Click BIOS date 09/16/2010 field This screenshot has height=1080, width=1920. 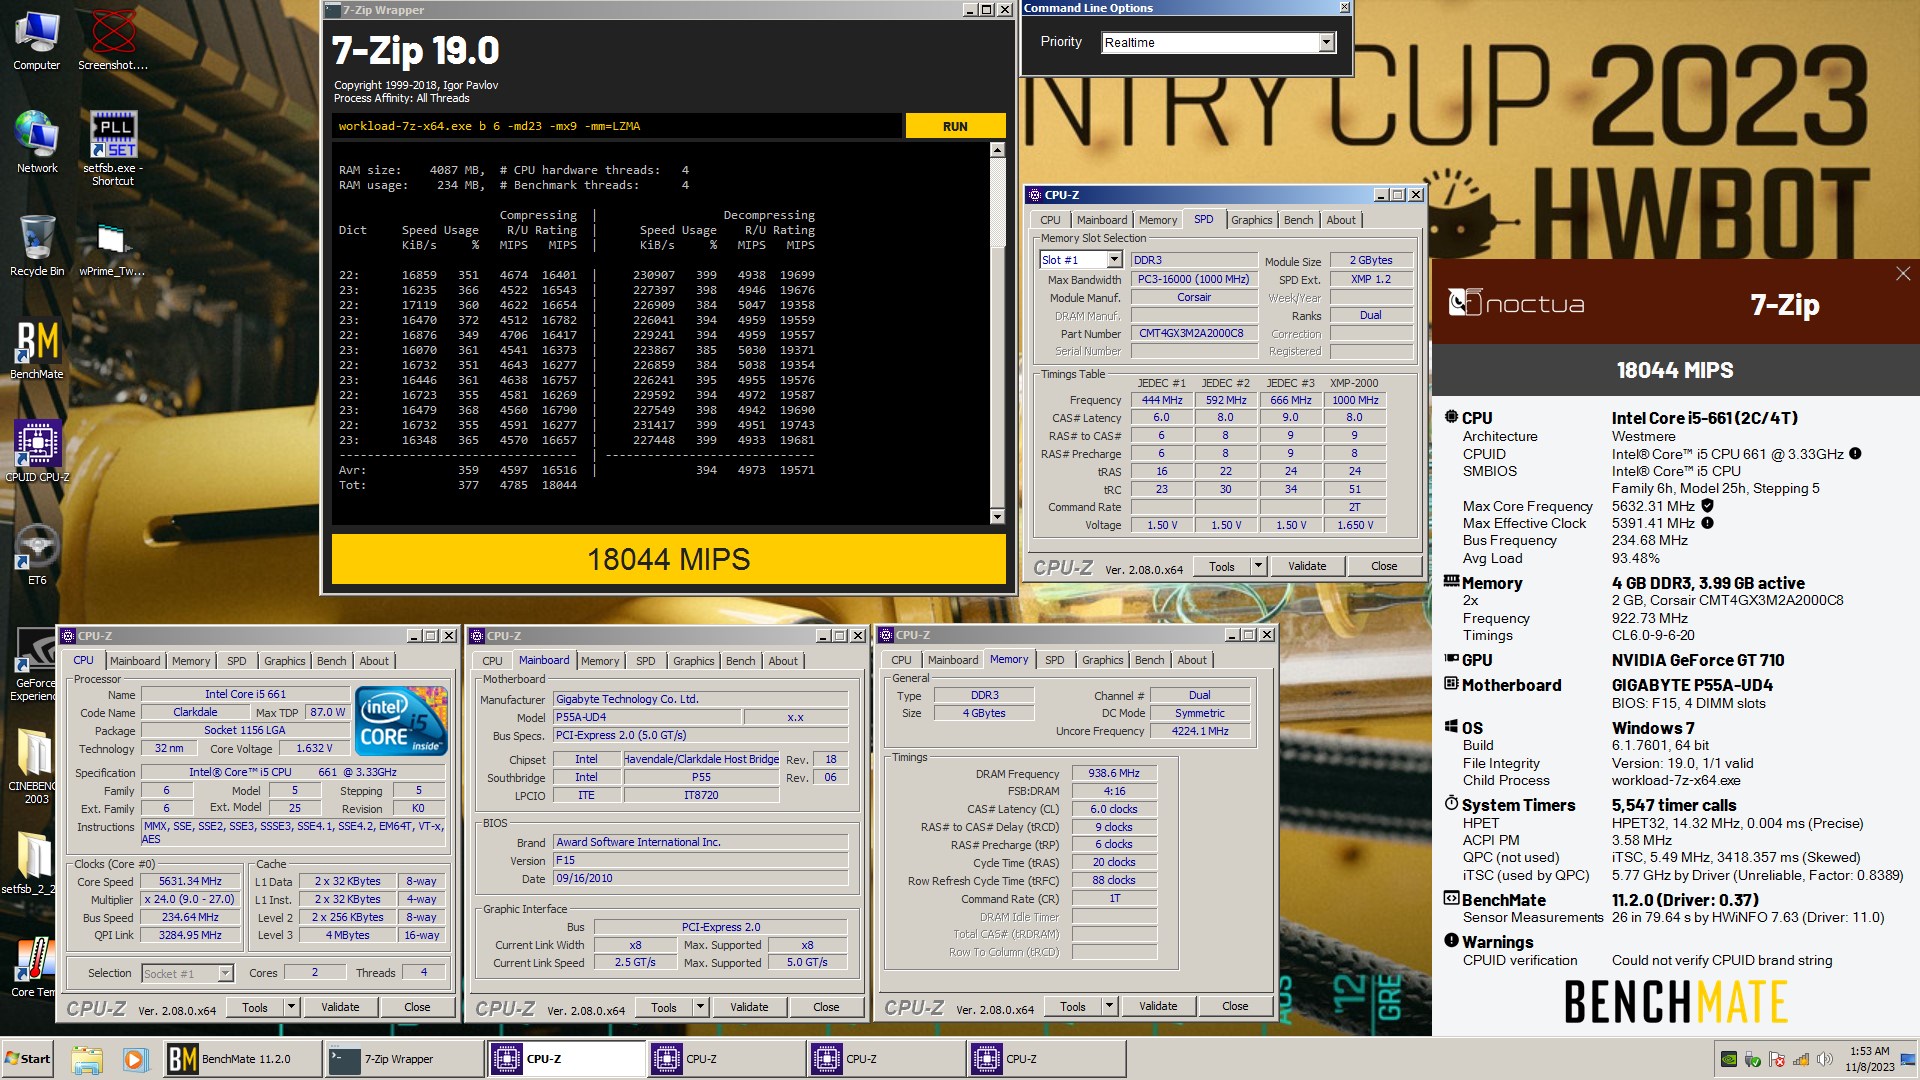(x=700, y=878)
